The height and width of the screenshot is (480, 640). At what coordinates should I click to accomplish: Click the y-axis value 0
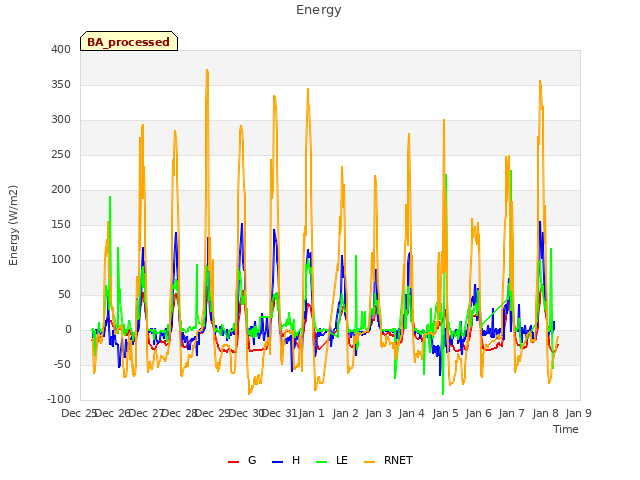point(68,329)
